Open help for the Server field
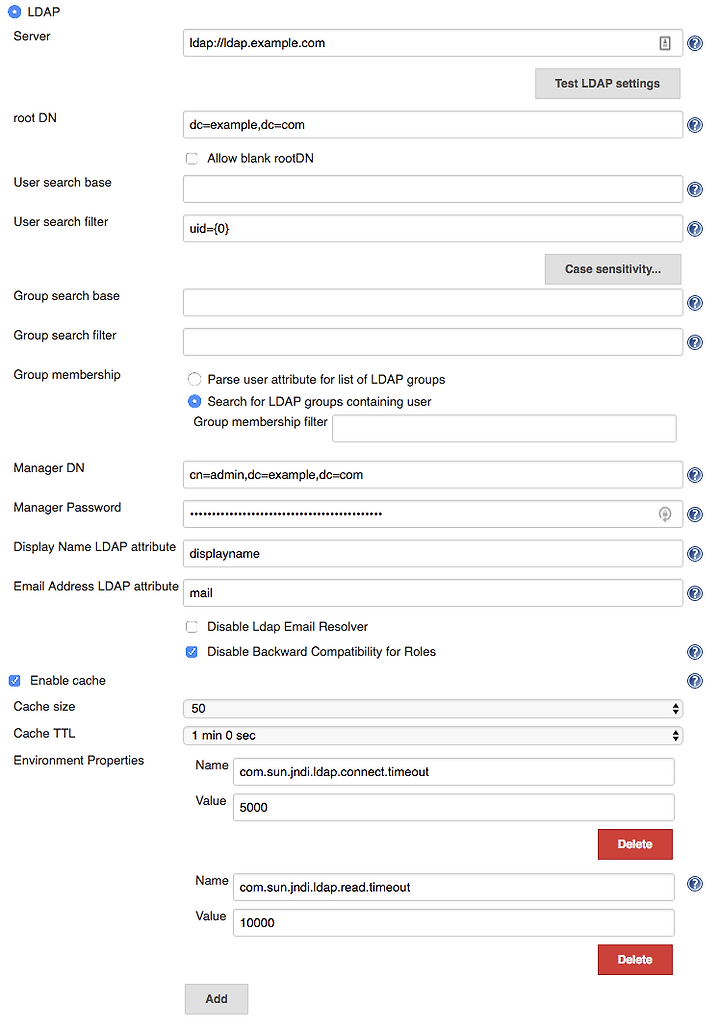The height and width of the screenshot is (1029, 720). [x=694, y=43]
